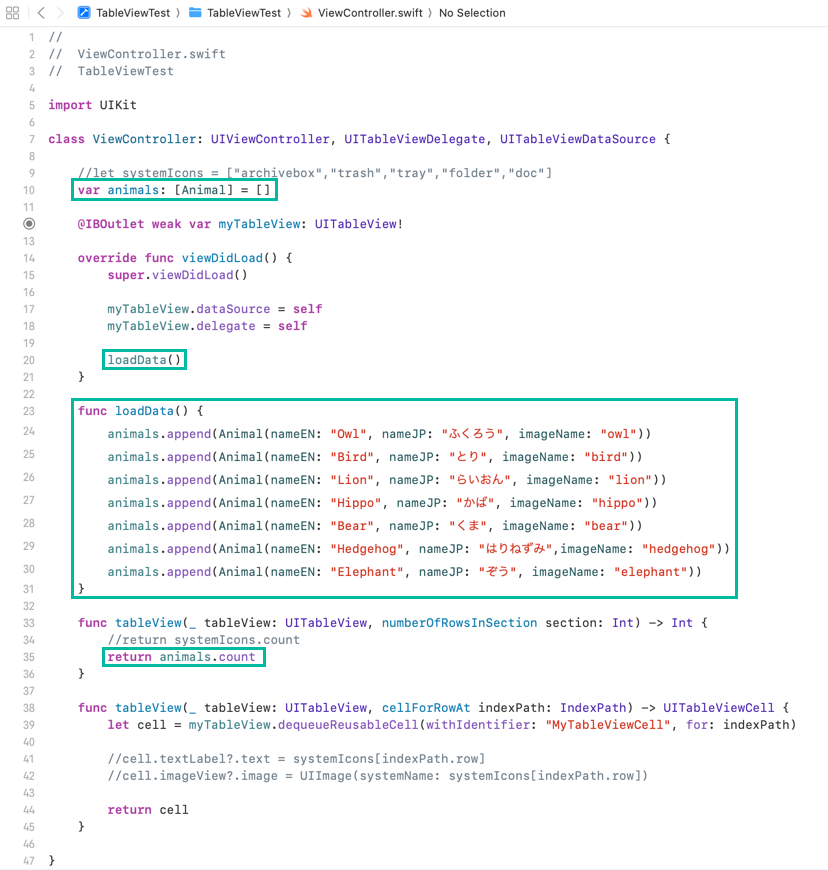Click the back navigation chevron
The image size is (828, 870).
(41, 13)
